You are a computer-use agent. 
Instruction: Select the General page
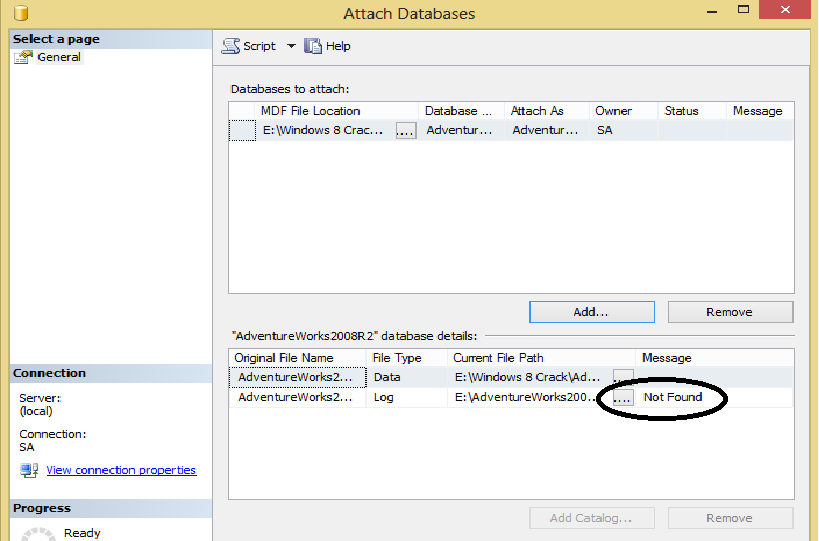(59, 57)
